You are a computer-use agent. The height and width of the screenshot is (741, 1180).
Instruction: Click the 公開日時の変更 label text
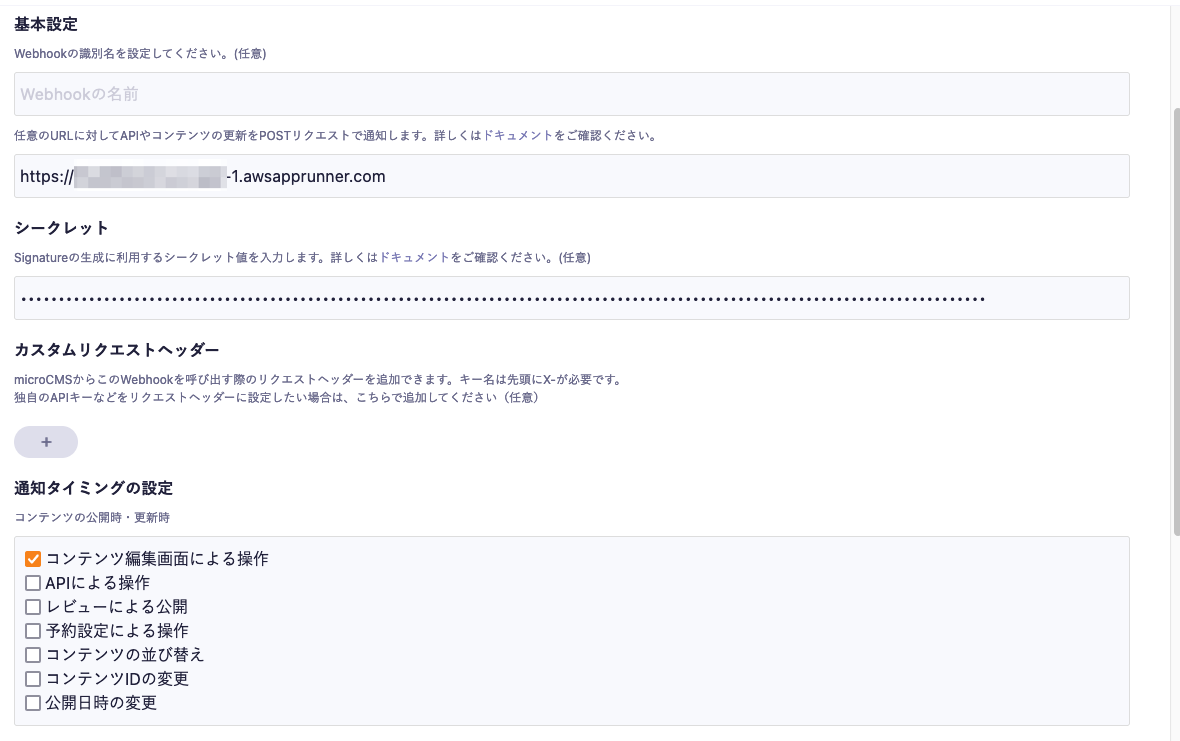pyautogui.click(x=101, y=703)
